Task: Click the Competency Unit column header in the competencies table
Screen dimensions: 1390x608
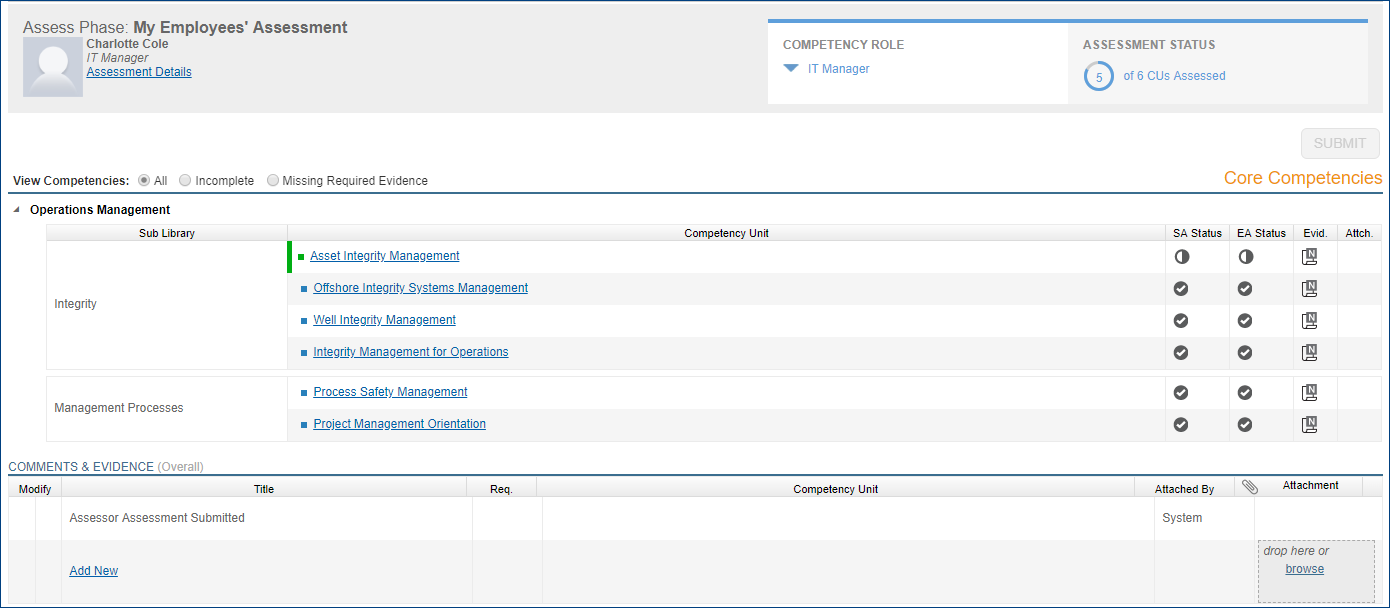Action: click(727, 233)
